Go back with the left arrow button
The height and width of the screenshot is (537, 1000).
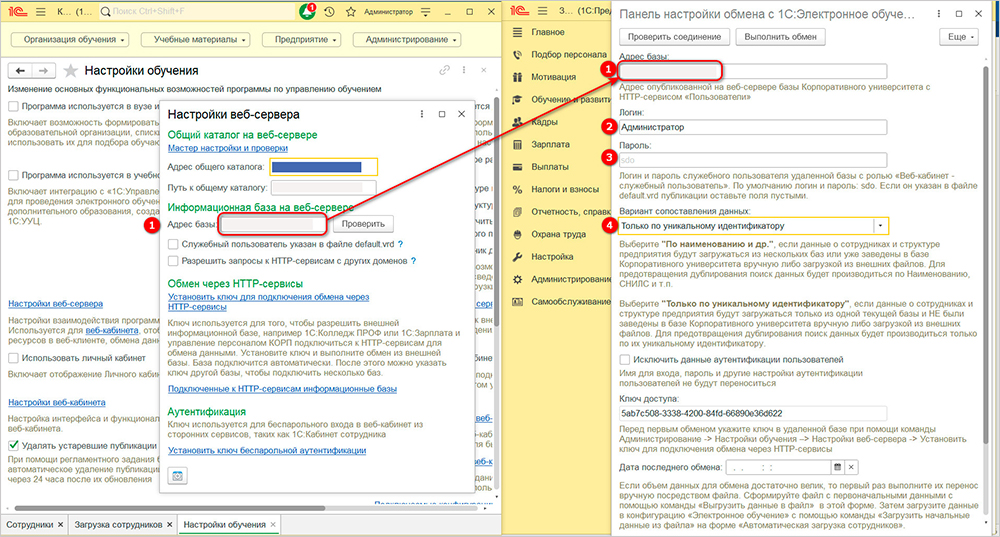[x=20, y=71]
